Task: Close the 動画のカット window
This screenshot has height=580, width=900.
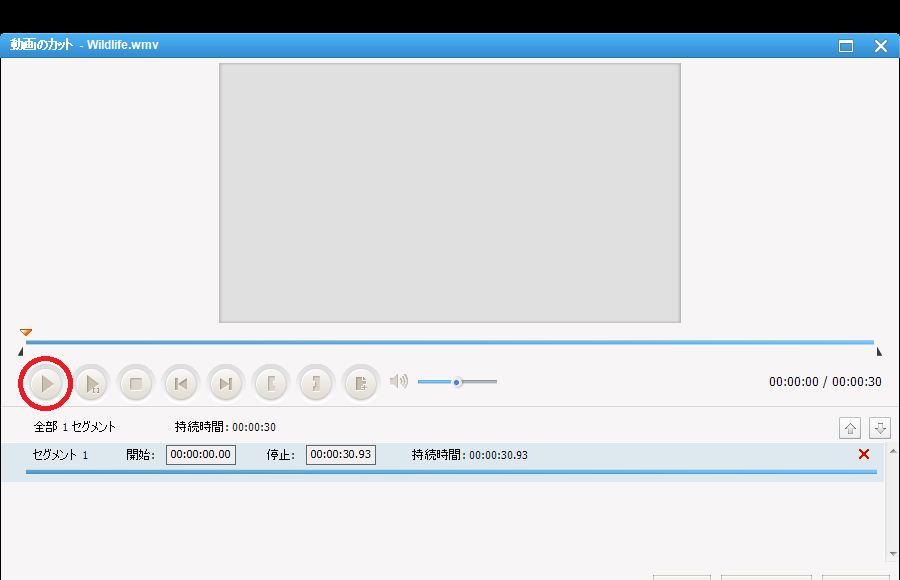Action: tap(881, 46)
